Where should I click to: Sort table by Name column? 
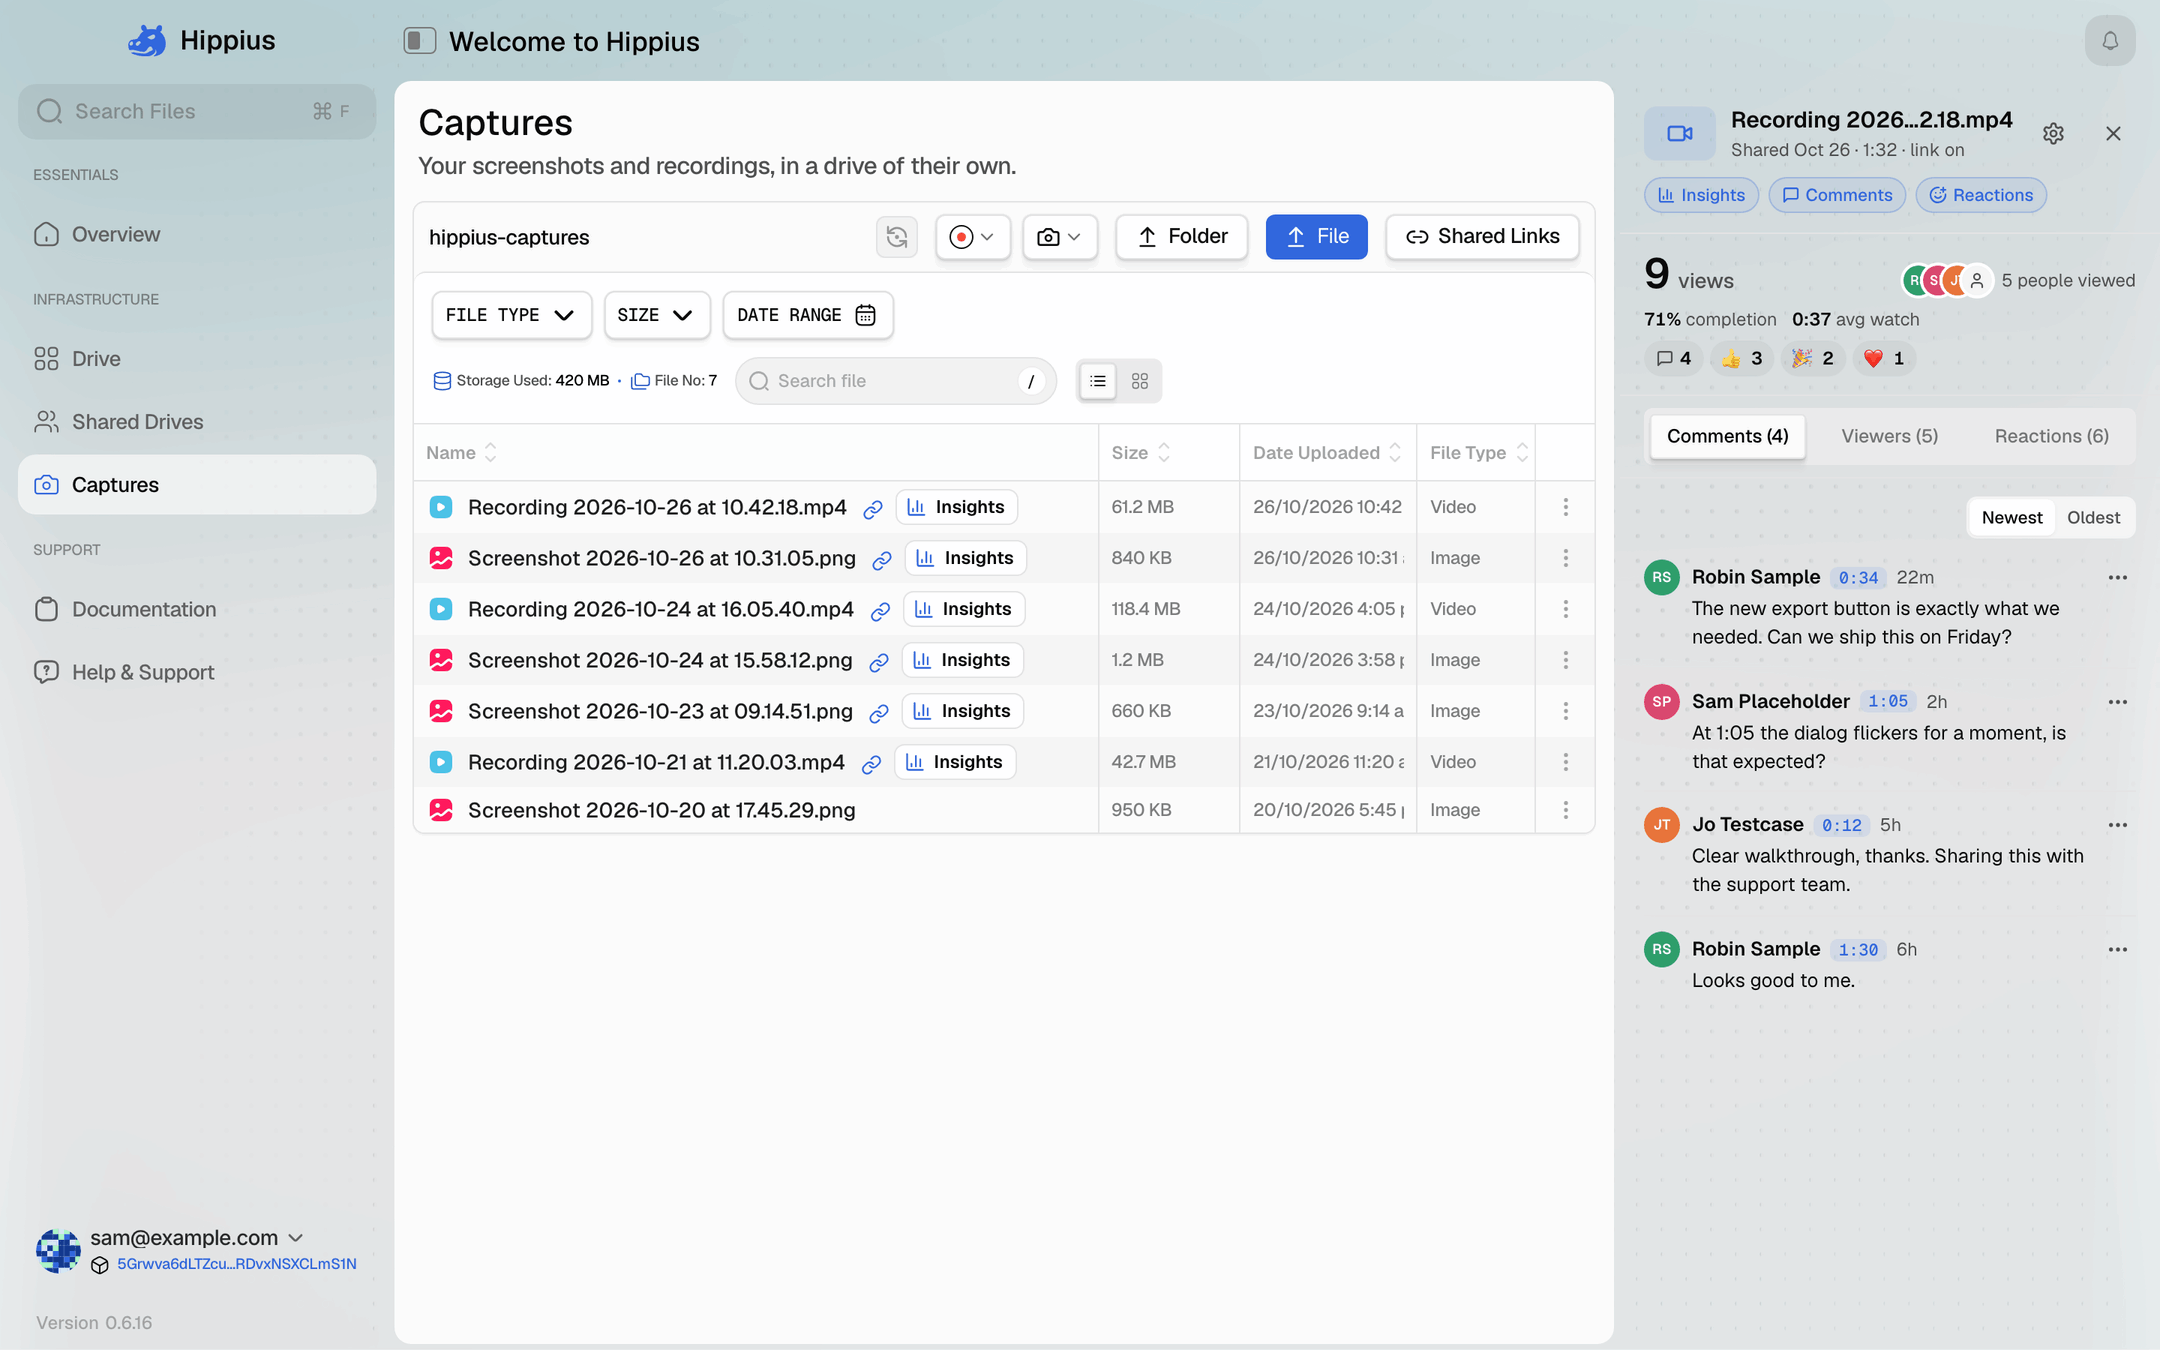coord(461,453)
